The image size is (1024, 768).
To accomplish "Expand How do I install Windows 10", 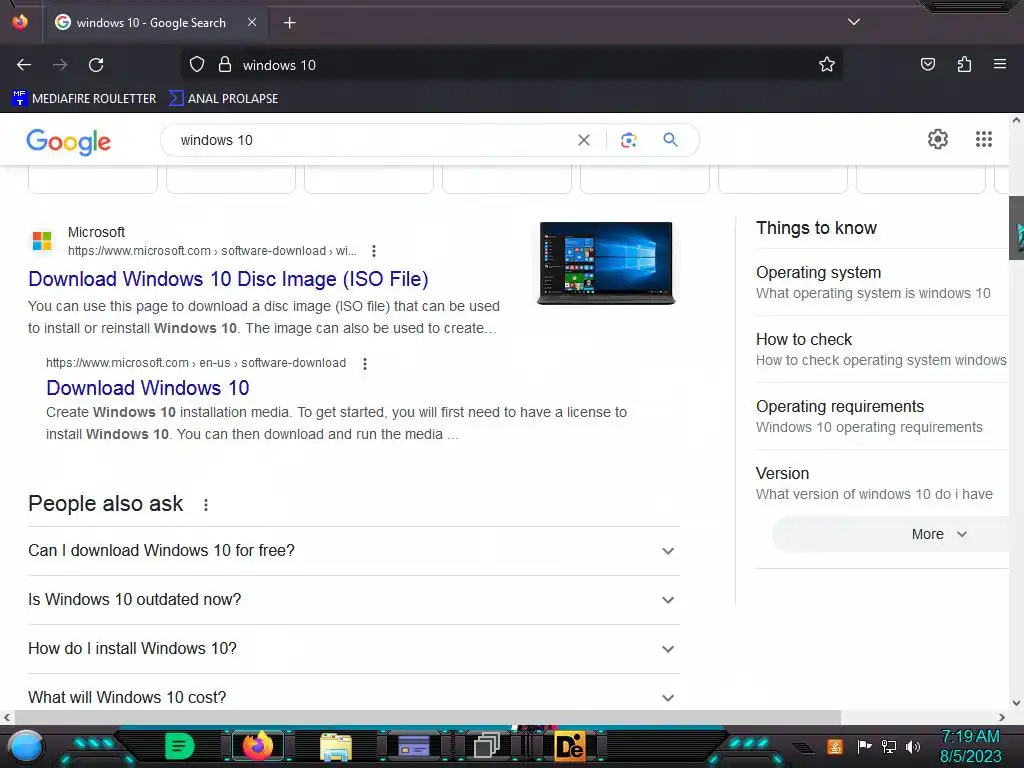I will click(354, 648).
